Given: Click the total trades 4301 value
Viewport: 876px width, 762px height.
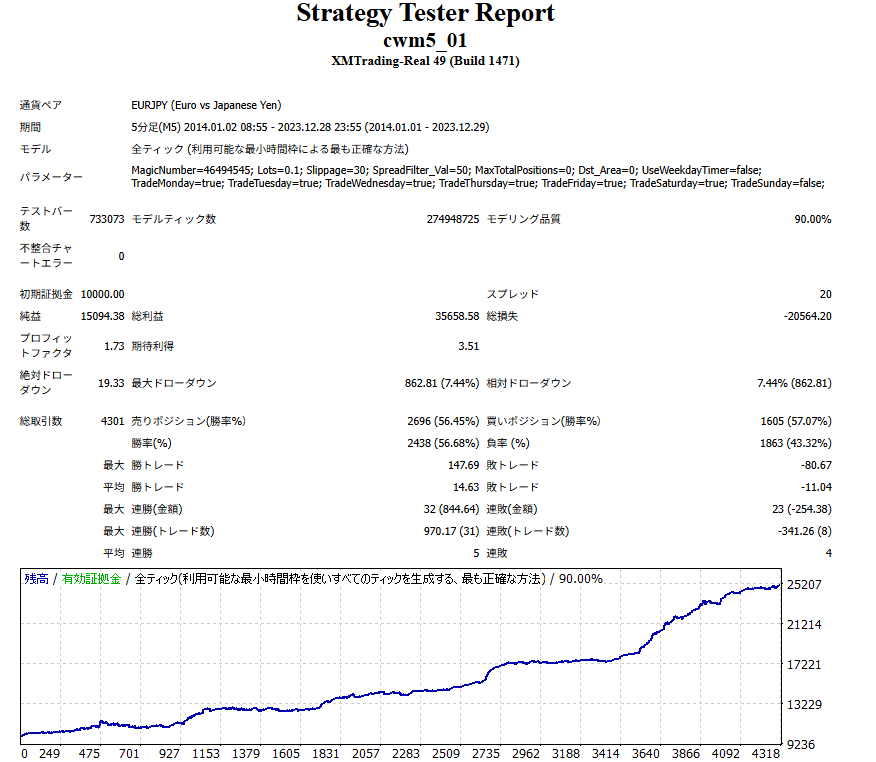Looking at the screenshot, I should (x=112, y=421).
